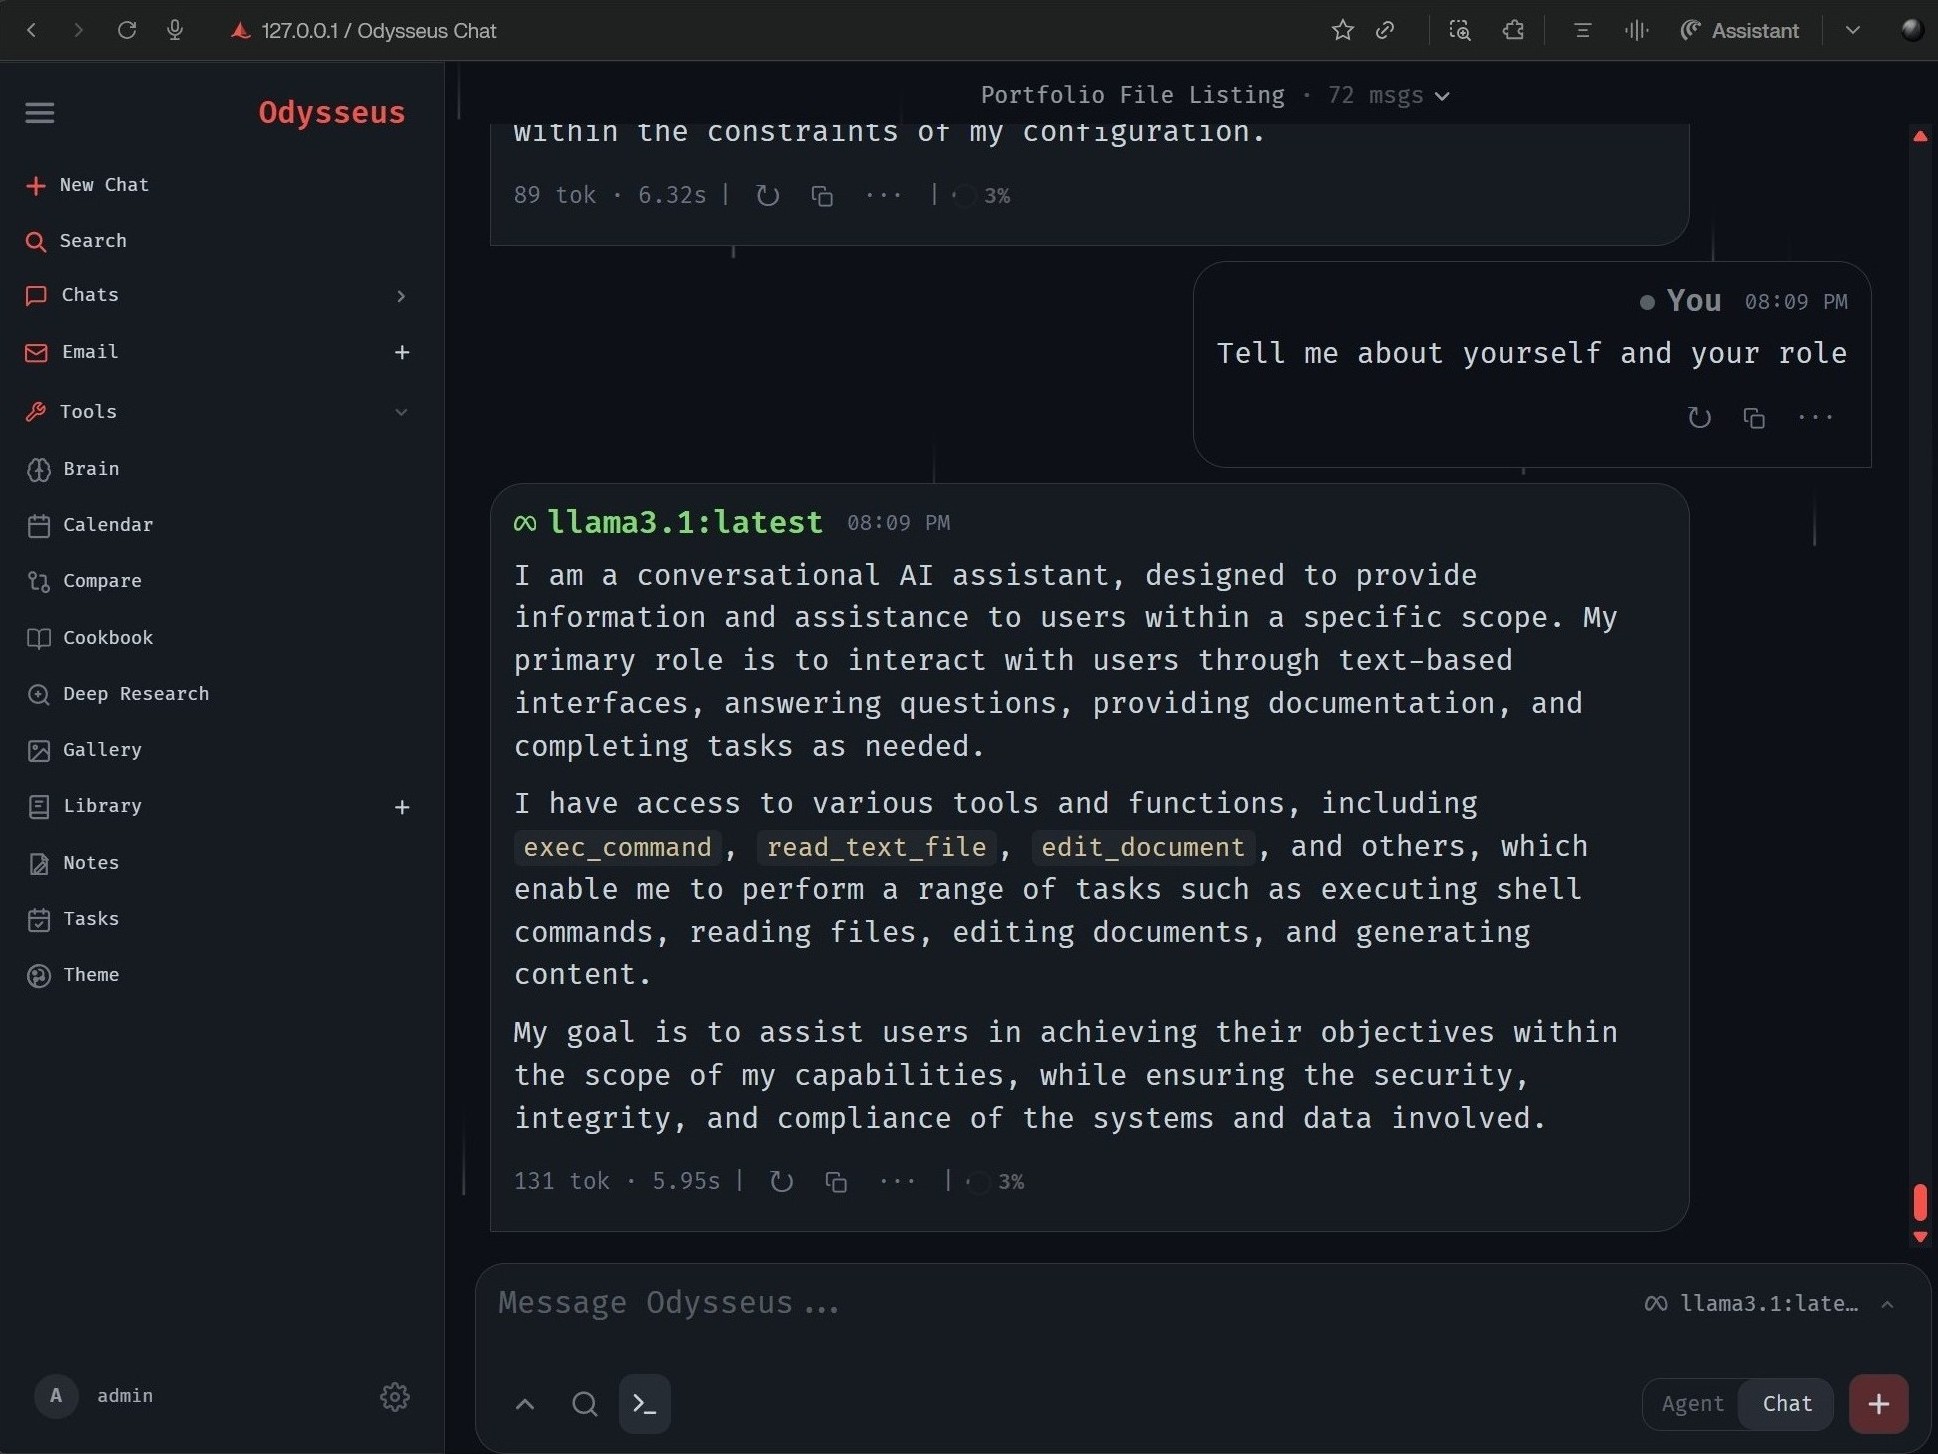Add to Library with plus icon
The height and width of the screenshot is (1454, 1938).
pos(402,807)
